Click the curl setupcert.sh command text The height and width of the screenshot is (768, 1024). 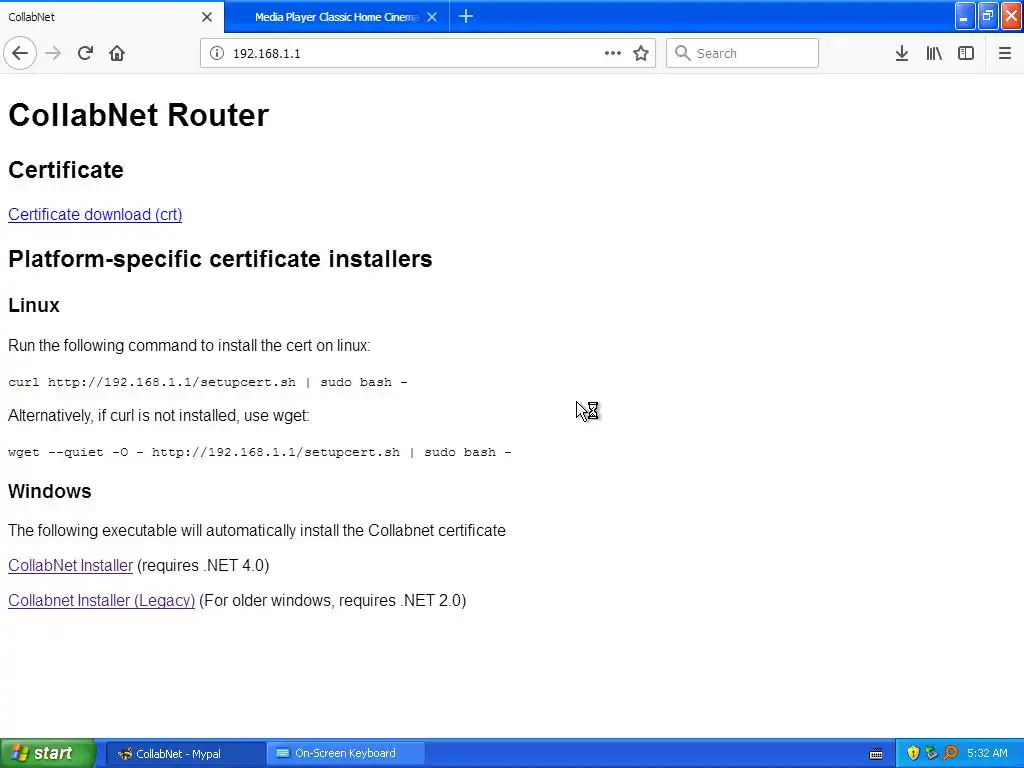pyautogui.click(x=208, y=382)
